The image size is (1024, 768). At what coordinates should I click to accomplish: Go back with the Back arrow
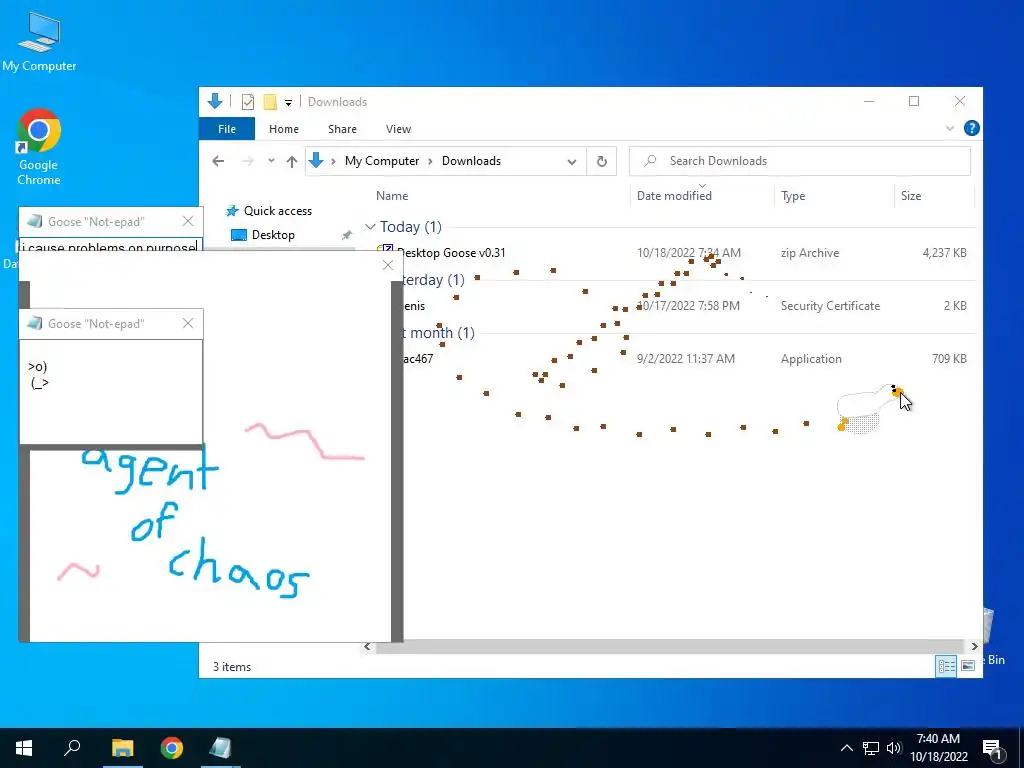coord(218,161)
